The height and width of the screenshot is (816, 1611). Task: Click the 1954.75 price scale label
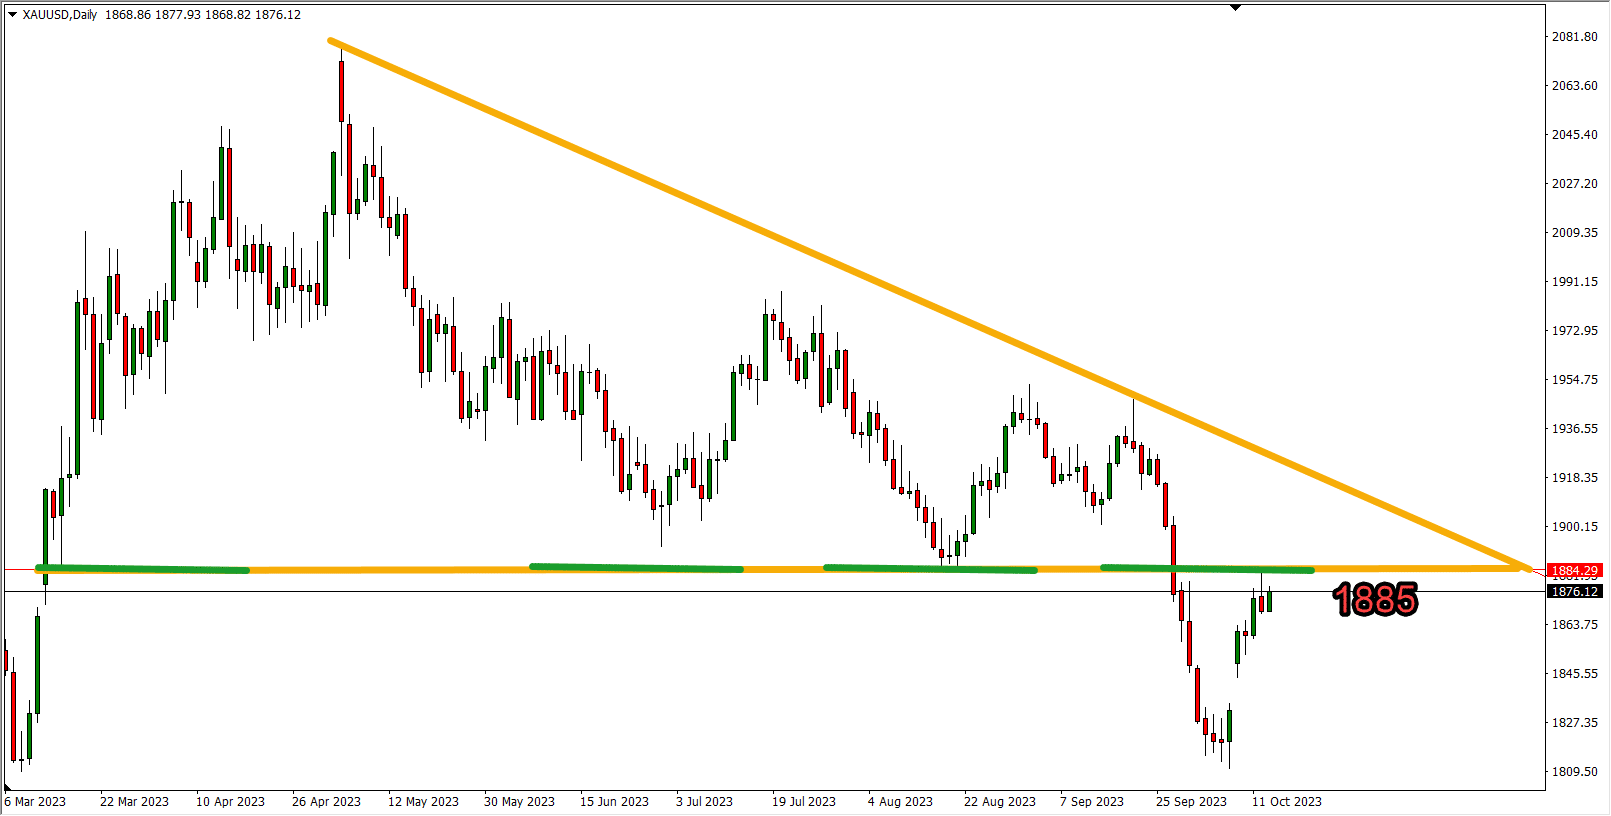coord(1574,380)
